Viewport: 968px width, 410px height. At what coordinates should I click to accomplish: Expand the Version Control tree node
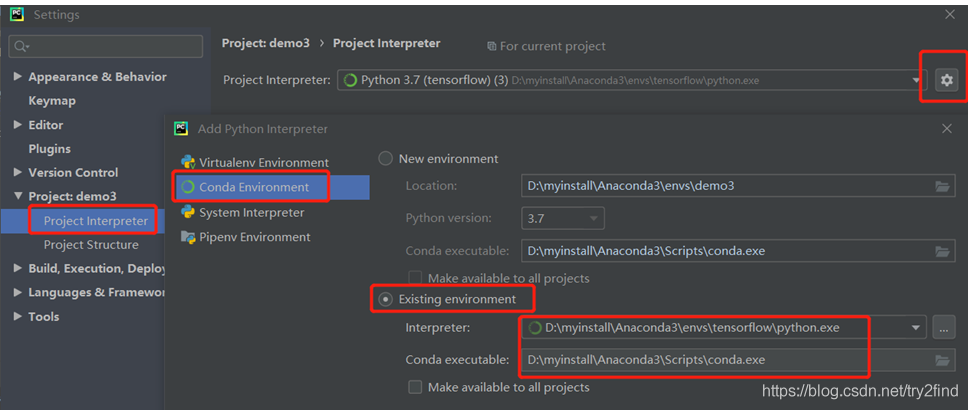[x=18, y=172]
